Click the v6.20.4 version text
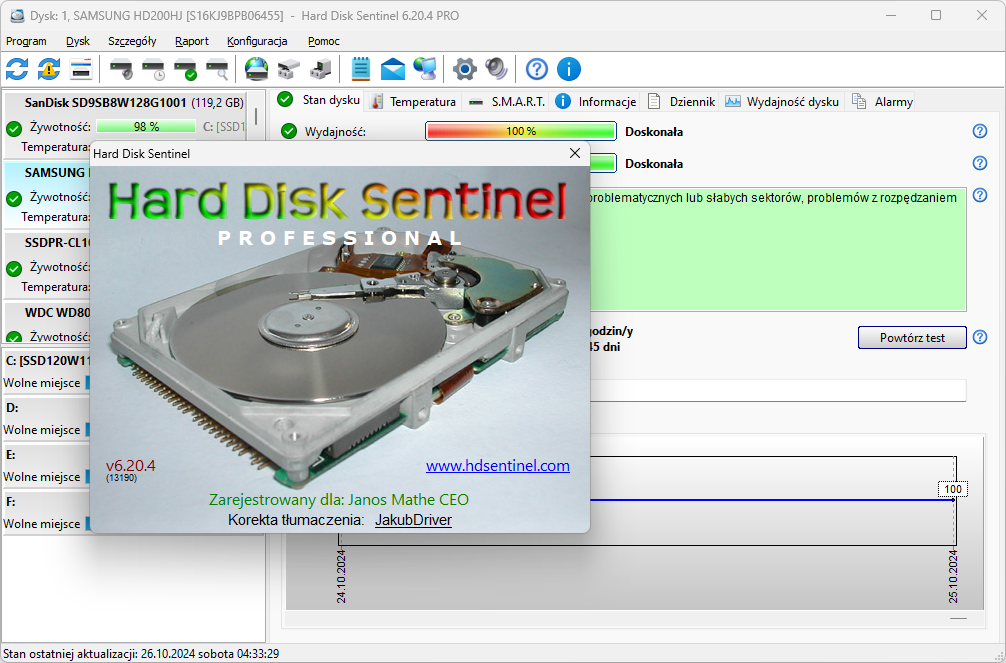1006x663 pixels. click(x=130, y=465)
